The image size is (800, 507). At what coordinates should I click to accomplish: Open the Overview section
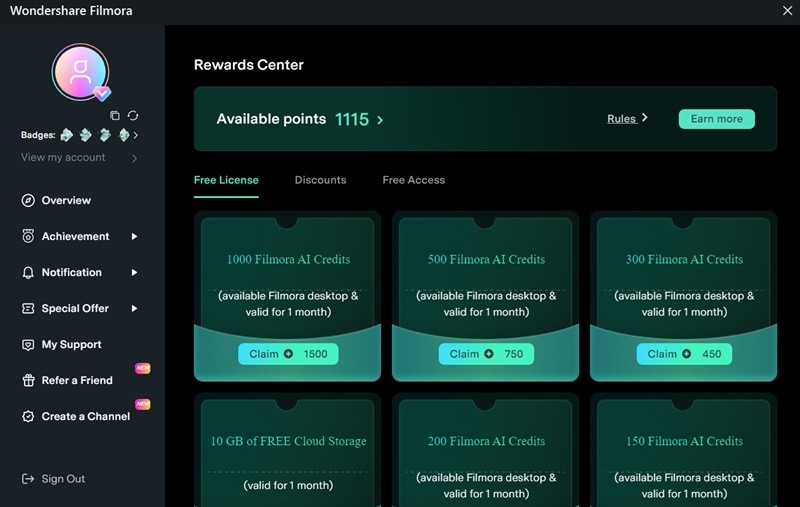[x=66, y=200]
